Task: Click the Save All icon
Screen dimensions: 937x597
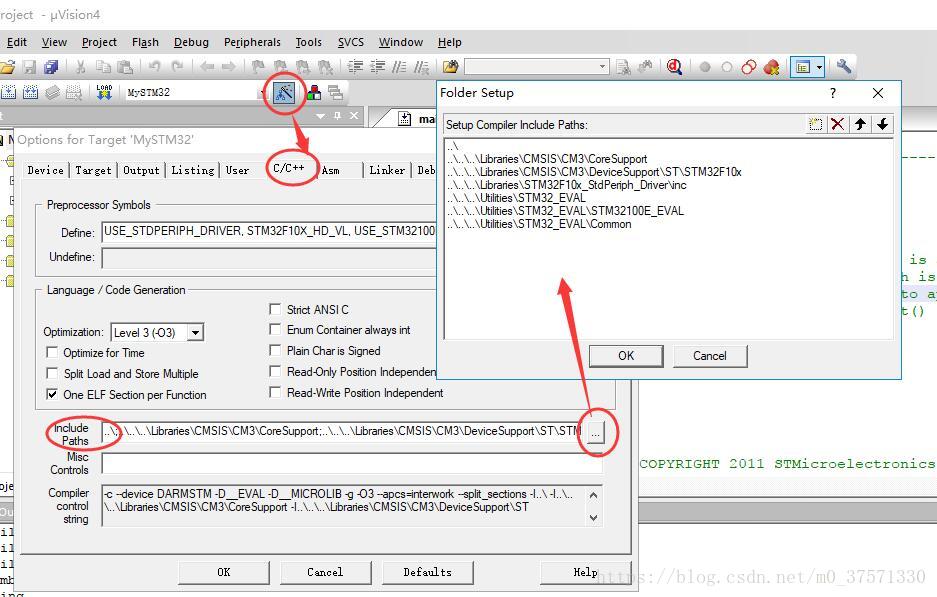Action: pyautogui.click(x=51, y=67)
